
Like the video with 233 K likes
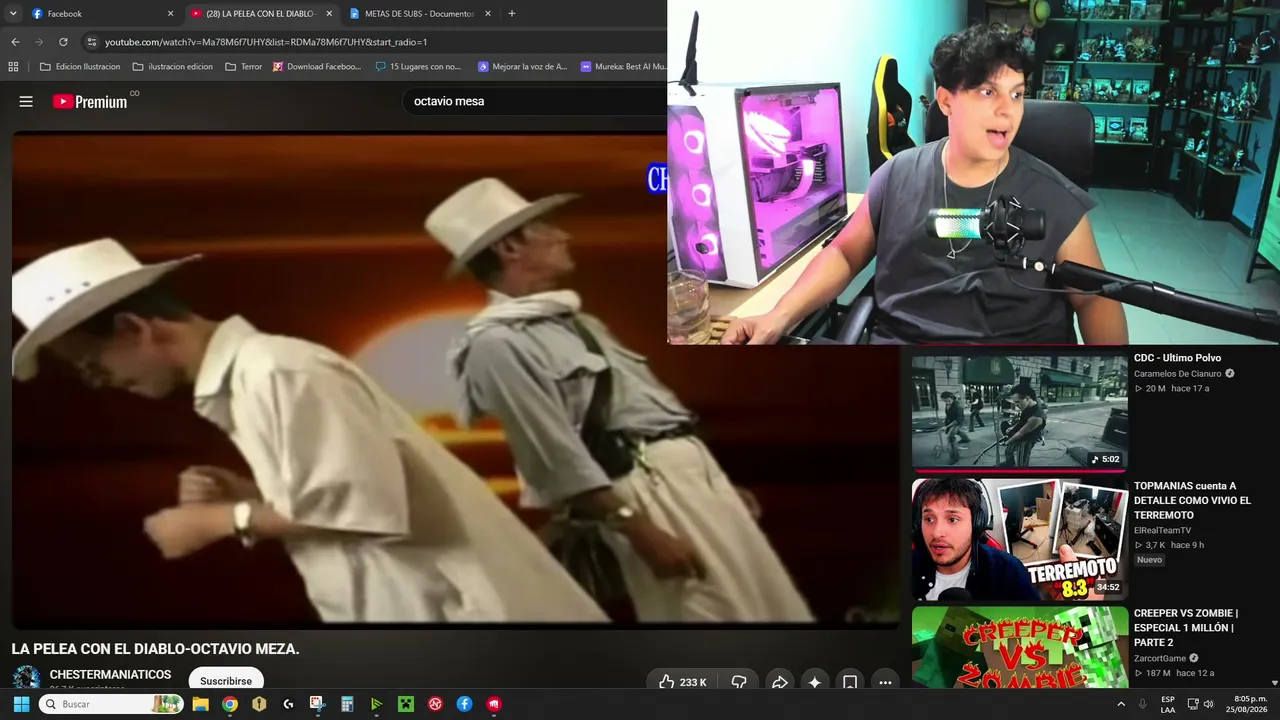pyautogui.click(x=683, y=682)
